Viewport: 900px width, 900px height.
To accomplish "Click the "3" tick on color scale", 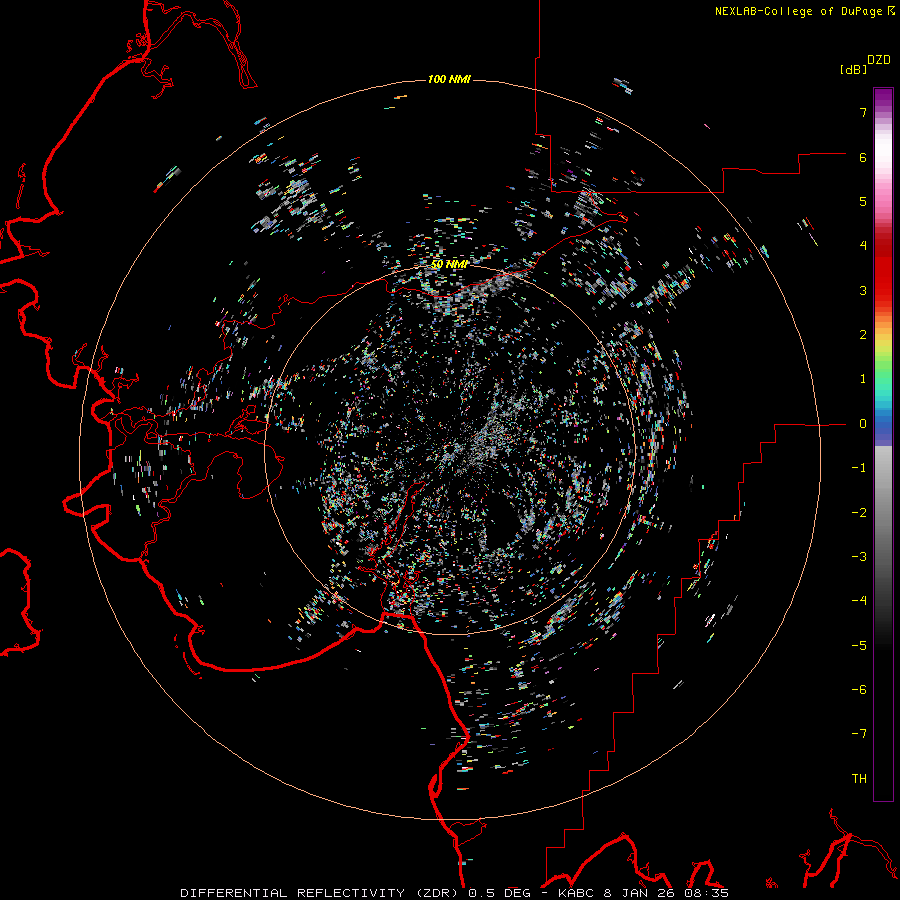I will [863, 290].
